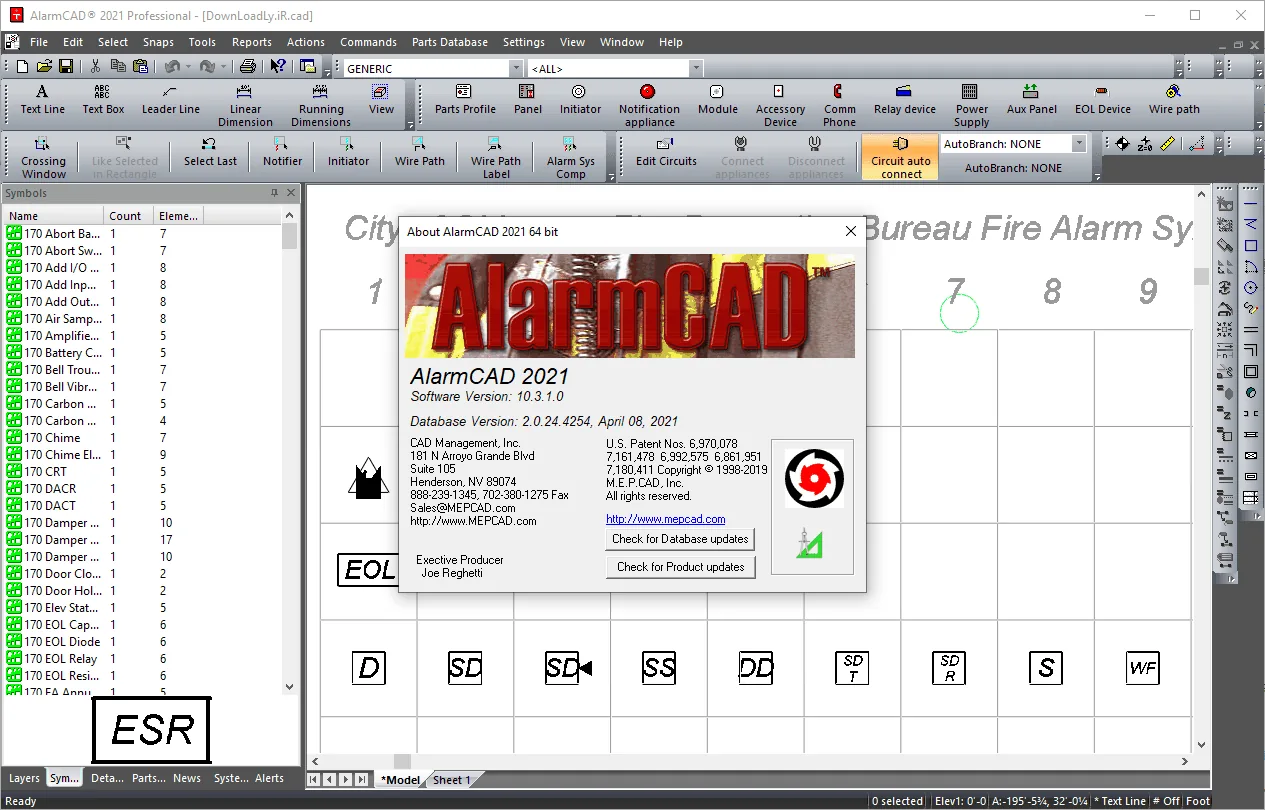Open the File menu
Viewport: 1265px width, 810px height.
[39, 42]
